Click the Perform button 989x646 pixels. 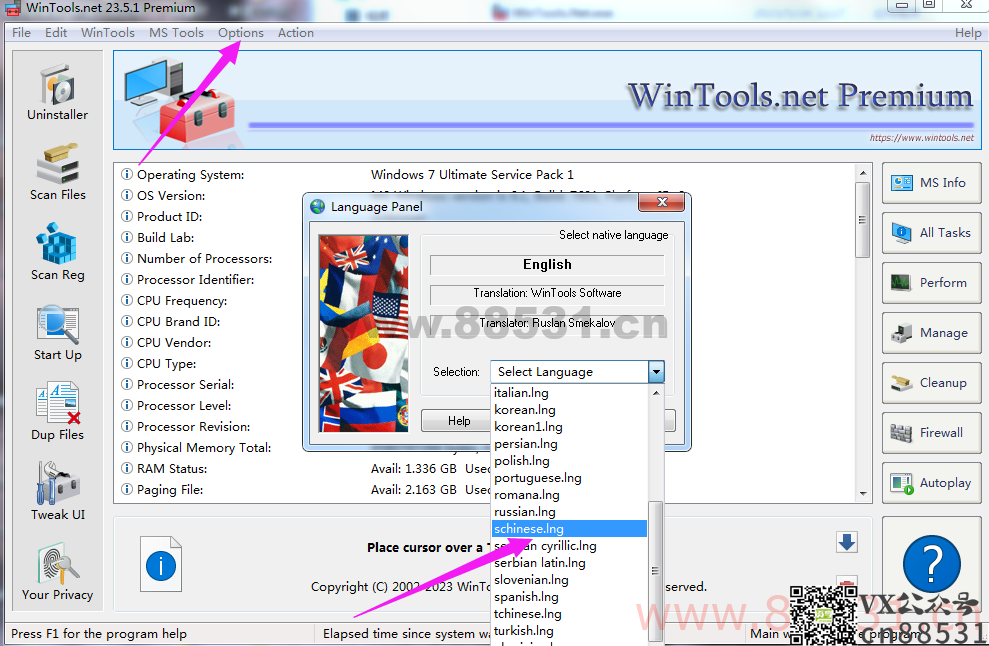(x=931, y=283)
